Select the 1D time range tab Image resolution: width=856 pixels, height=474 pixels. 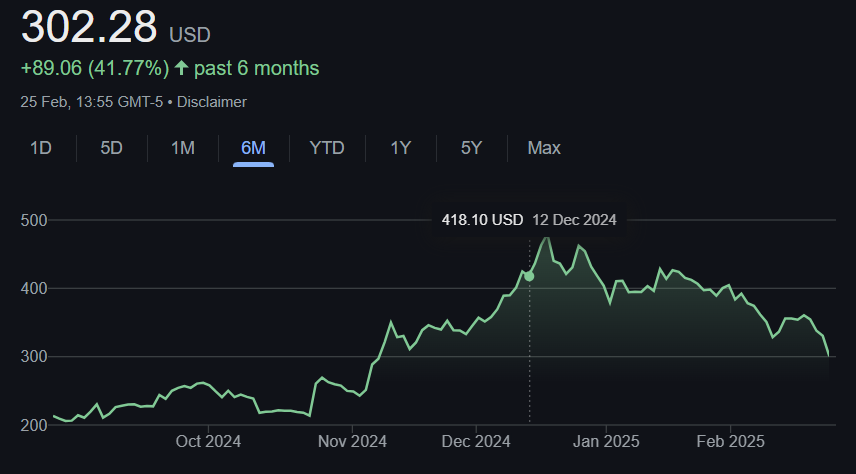pyautogui.click(x=41, y=148)
